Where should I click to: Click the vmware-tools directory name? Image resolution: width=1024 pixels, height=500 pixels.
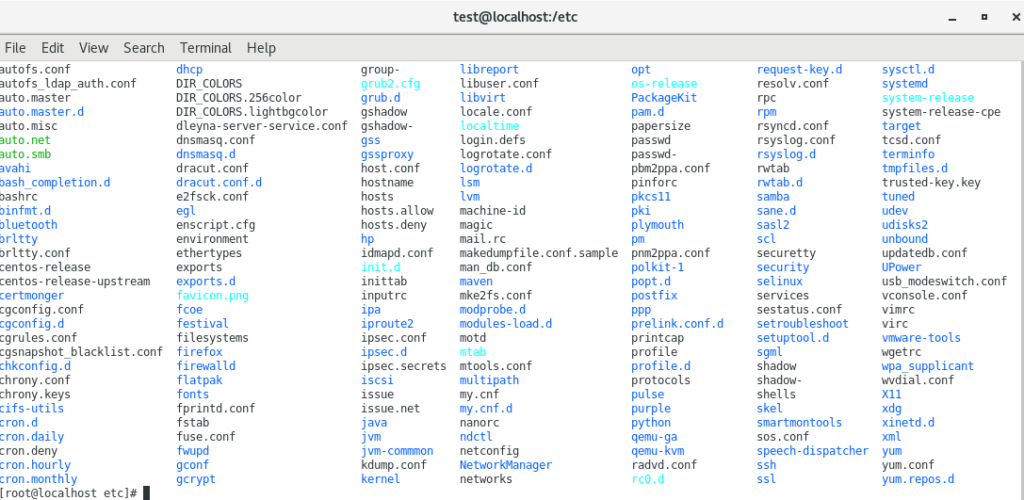click(921, 337)
